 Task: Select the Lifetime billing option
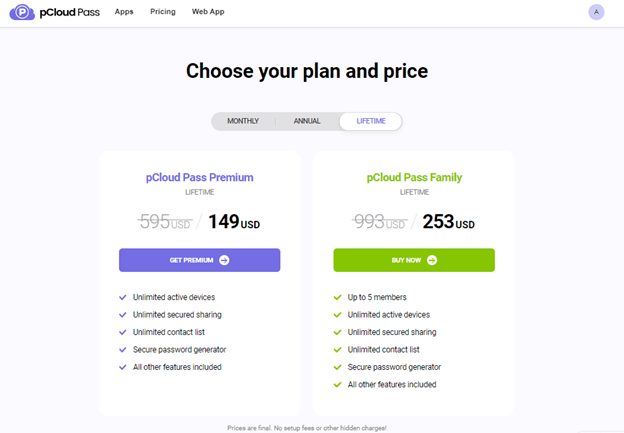[x=371, y=121]
